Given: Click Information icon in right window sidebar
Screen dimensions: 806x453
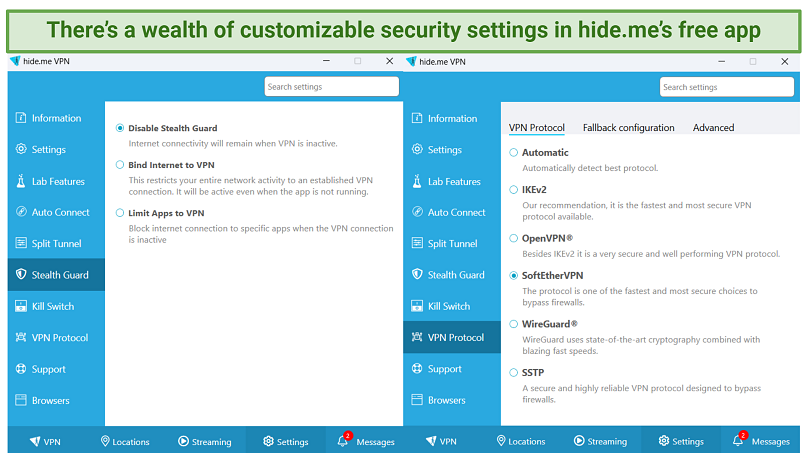Looking at the screenshot, I should (x=417, y=118).
